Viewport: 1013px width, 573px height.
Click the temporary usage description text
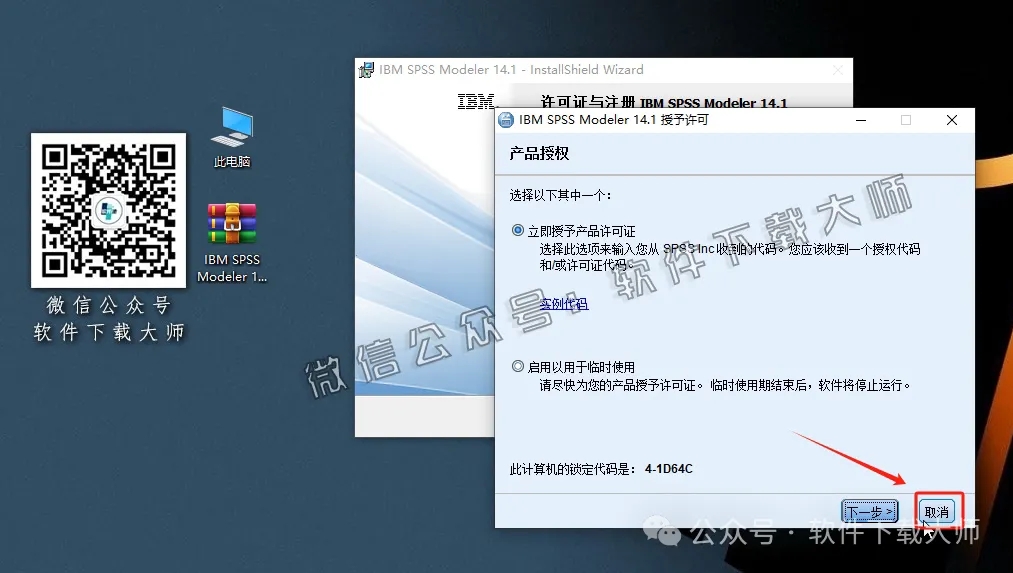(726, 385)
